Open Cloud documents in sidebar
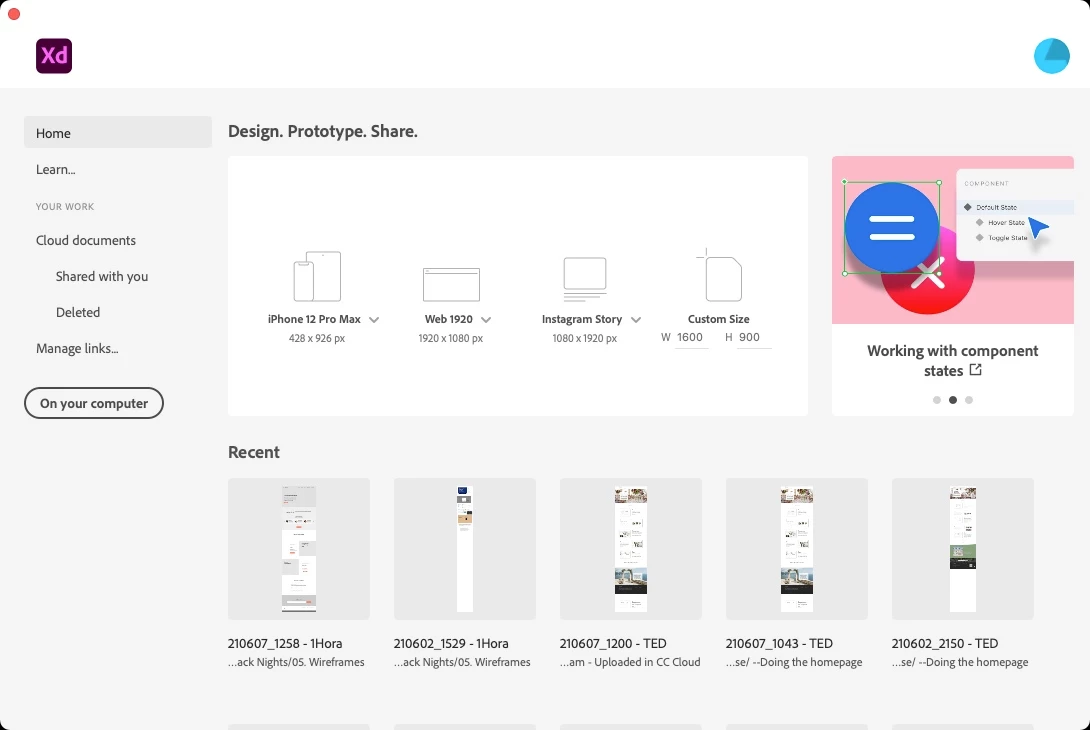This screenshot has height=730, width=1090. point(86,240)
